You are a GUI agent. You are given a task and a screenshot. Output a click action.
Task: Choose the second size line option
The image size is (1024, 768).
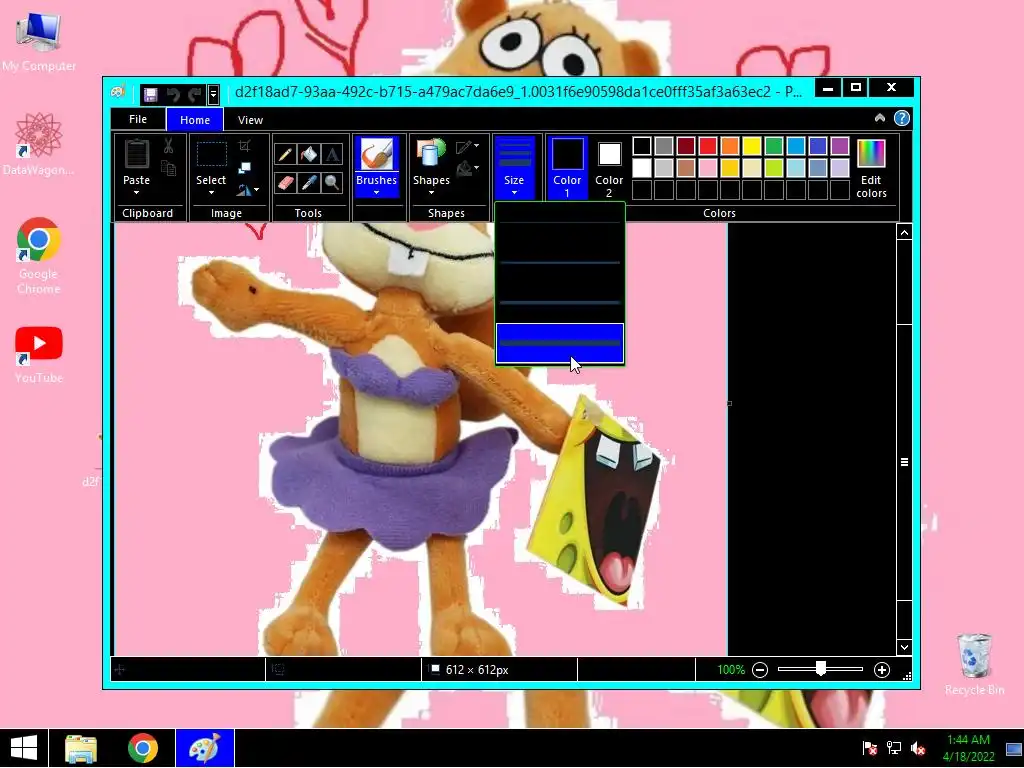pos(560,263)
